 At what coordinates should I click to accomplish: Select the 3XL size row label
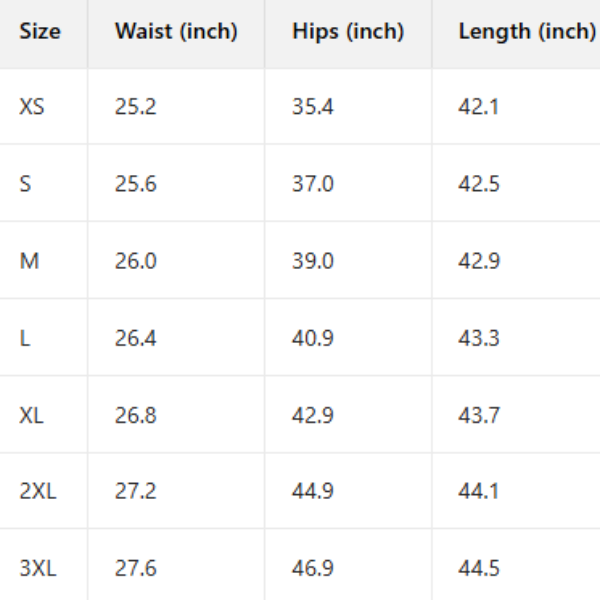[38, 568]
